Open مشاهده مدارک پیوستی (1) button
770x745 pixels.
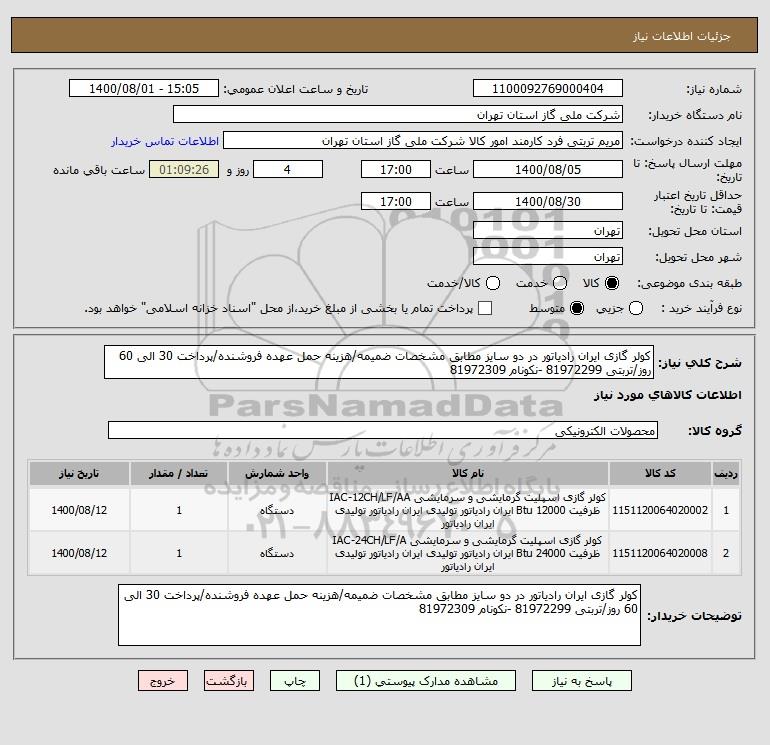[426, 681]
